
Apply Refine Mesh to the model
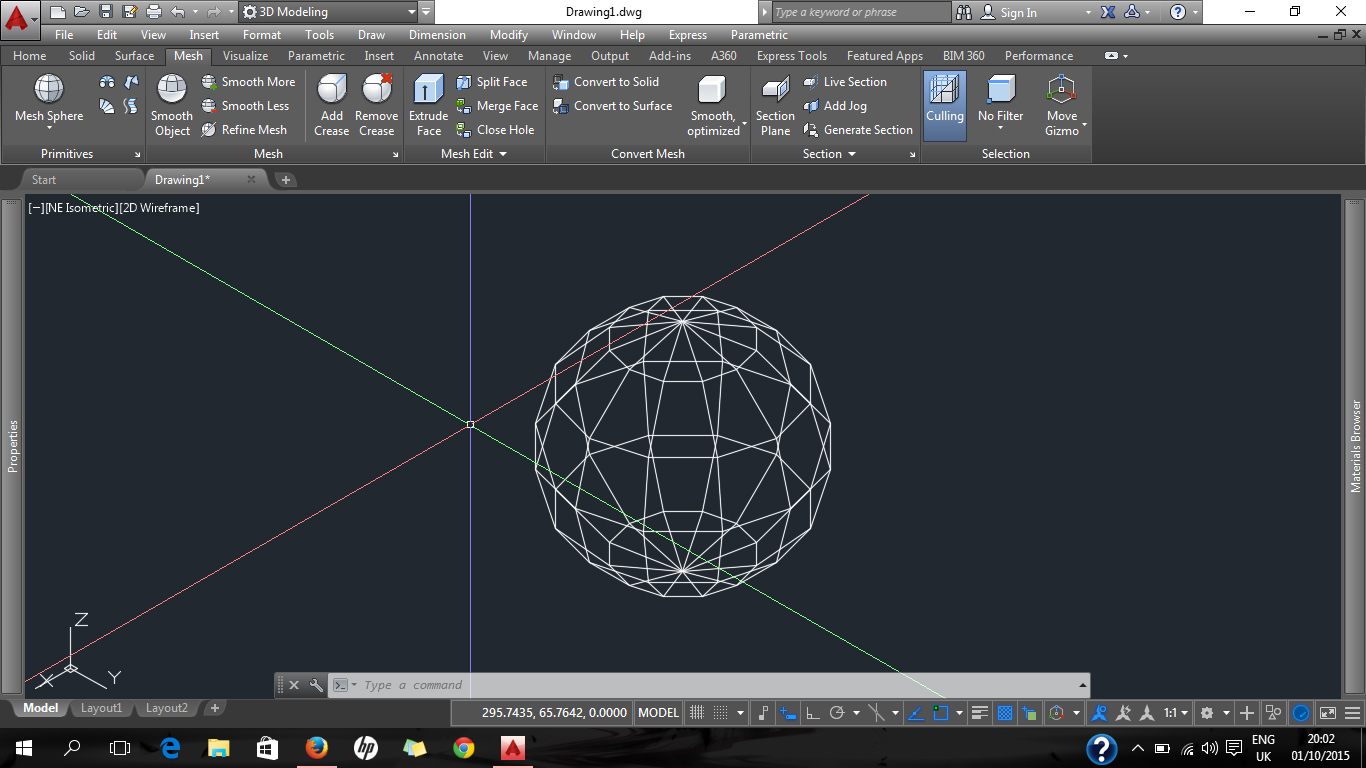[x=247, y=129]
